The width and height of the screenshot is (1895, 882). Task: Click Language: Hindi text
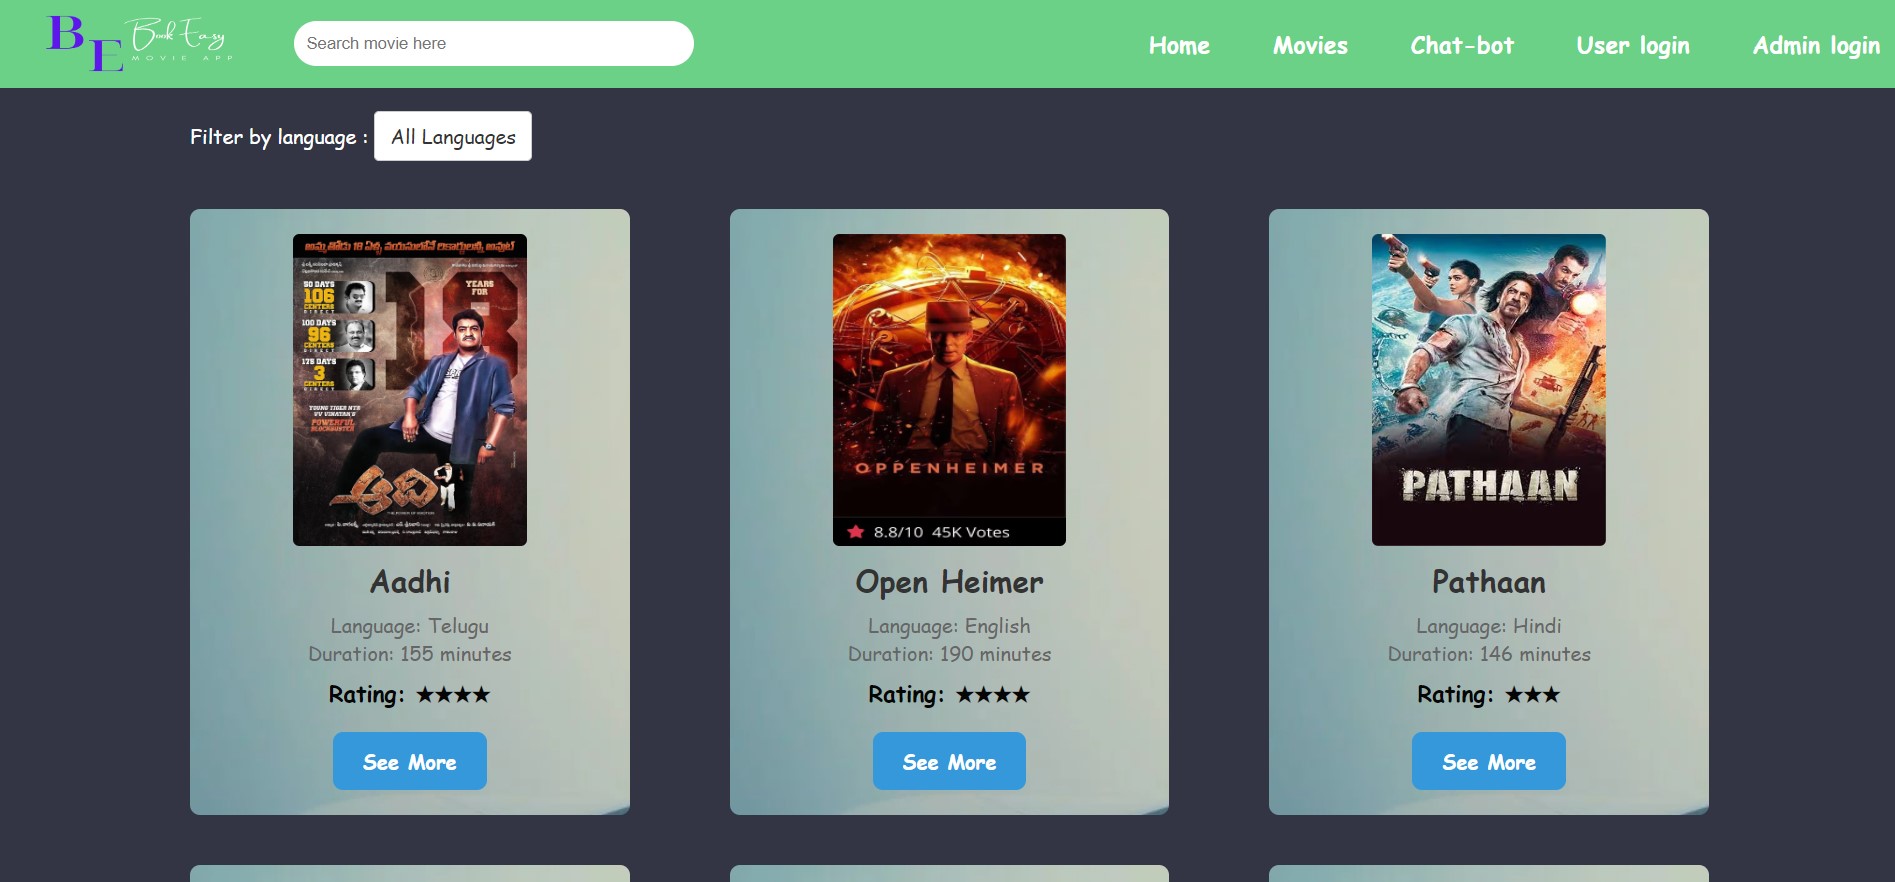point(1489,626)
